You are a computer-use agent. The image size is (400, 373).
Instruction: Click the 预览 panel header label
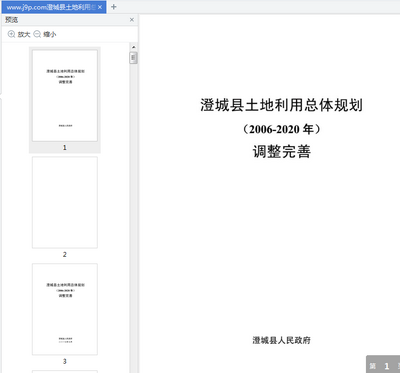(x=12, y=20)
